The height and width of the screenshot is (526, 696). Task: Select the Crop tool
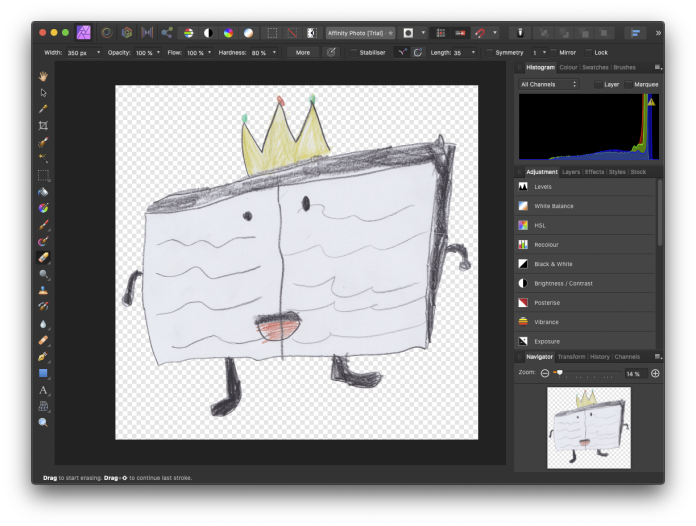point(43,125)
